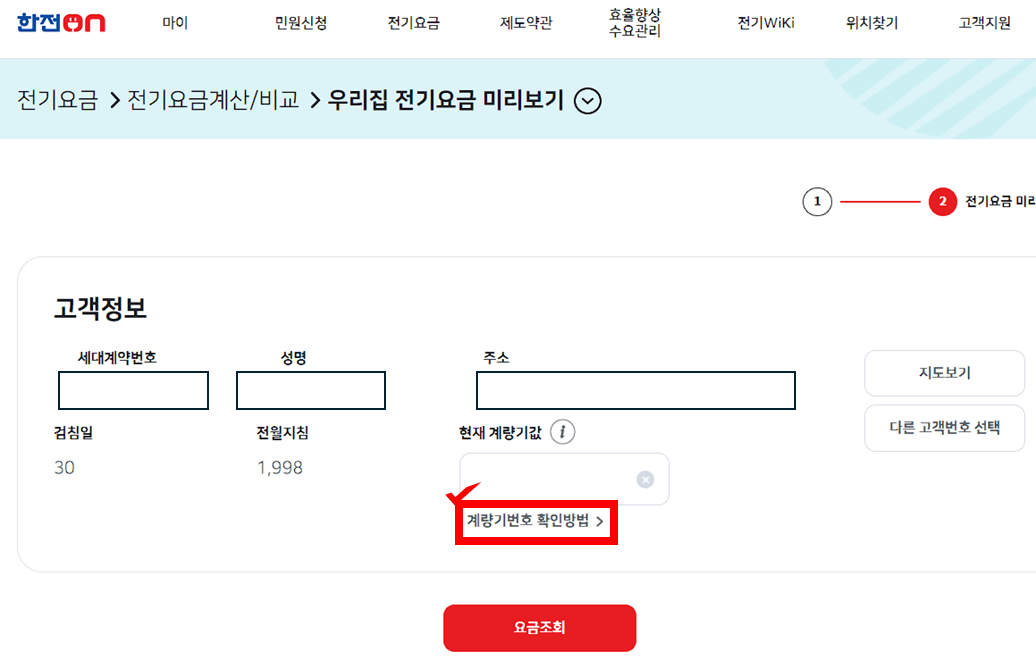Expand the breadcrumb with the down chevron
The width and height of the screenshot is (1036, 659).
point(588,101)
